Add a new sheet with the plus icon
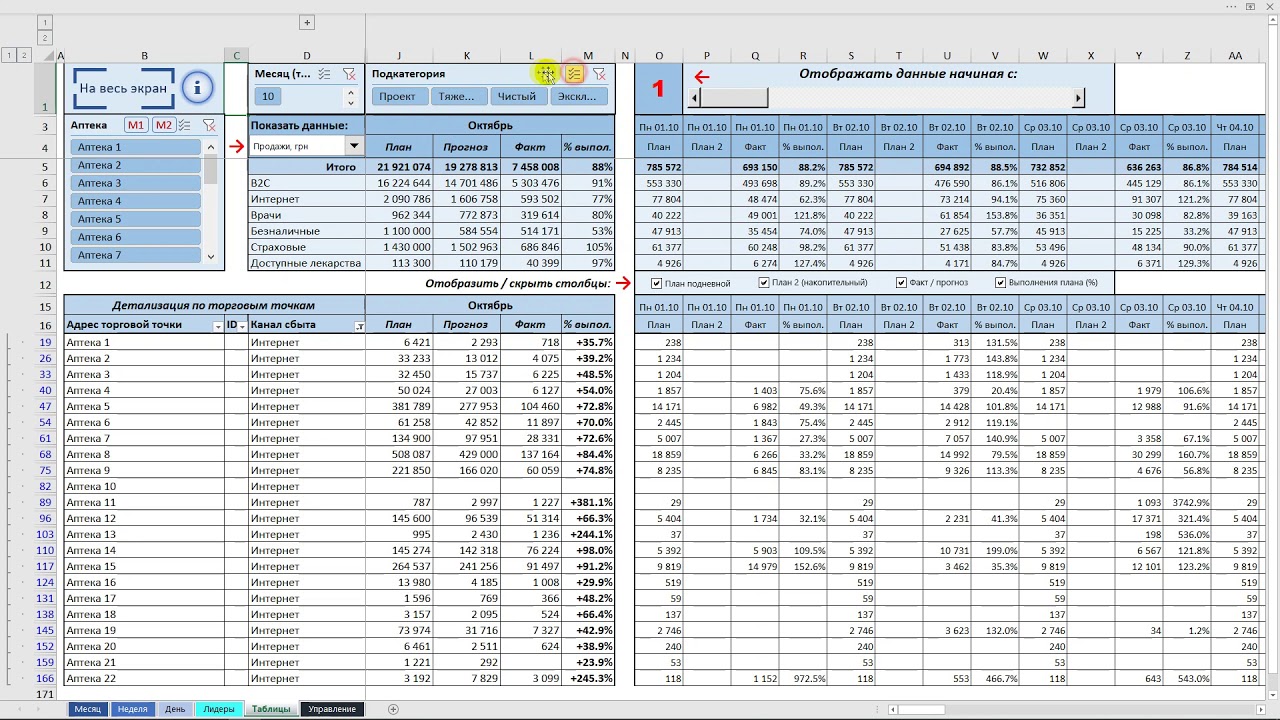Viewport: 1280px width, 720px height. point(393,709)
